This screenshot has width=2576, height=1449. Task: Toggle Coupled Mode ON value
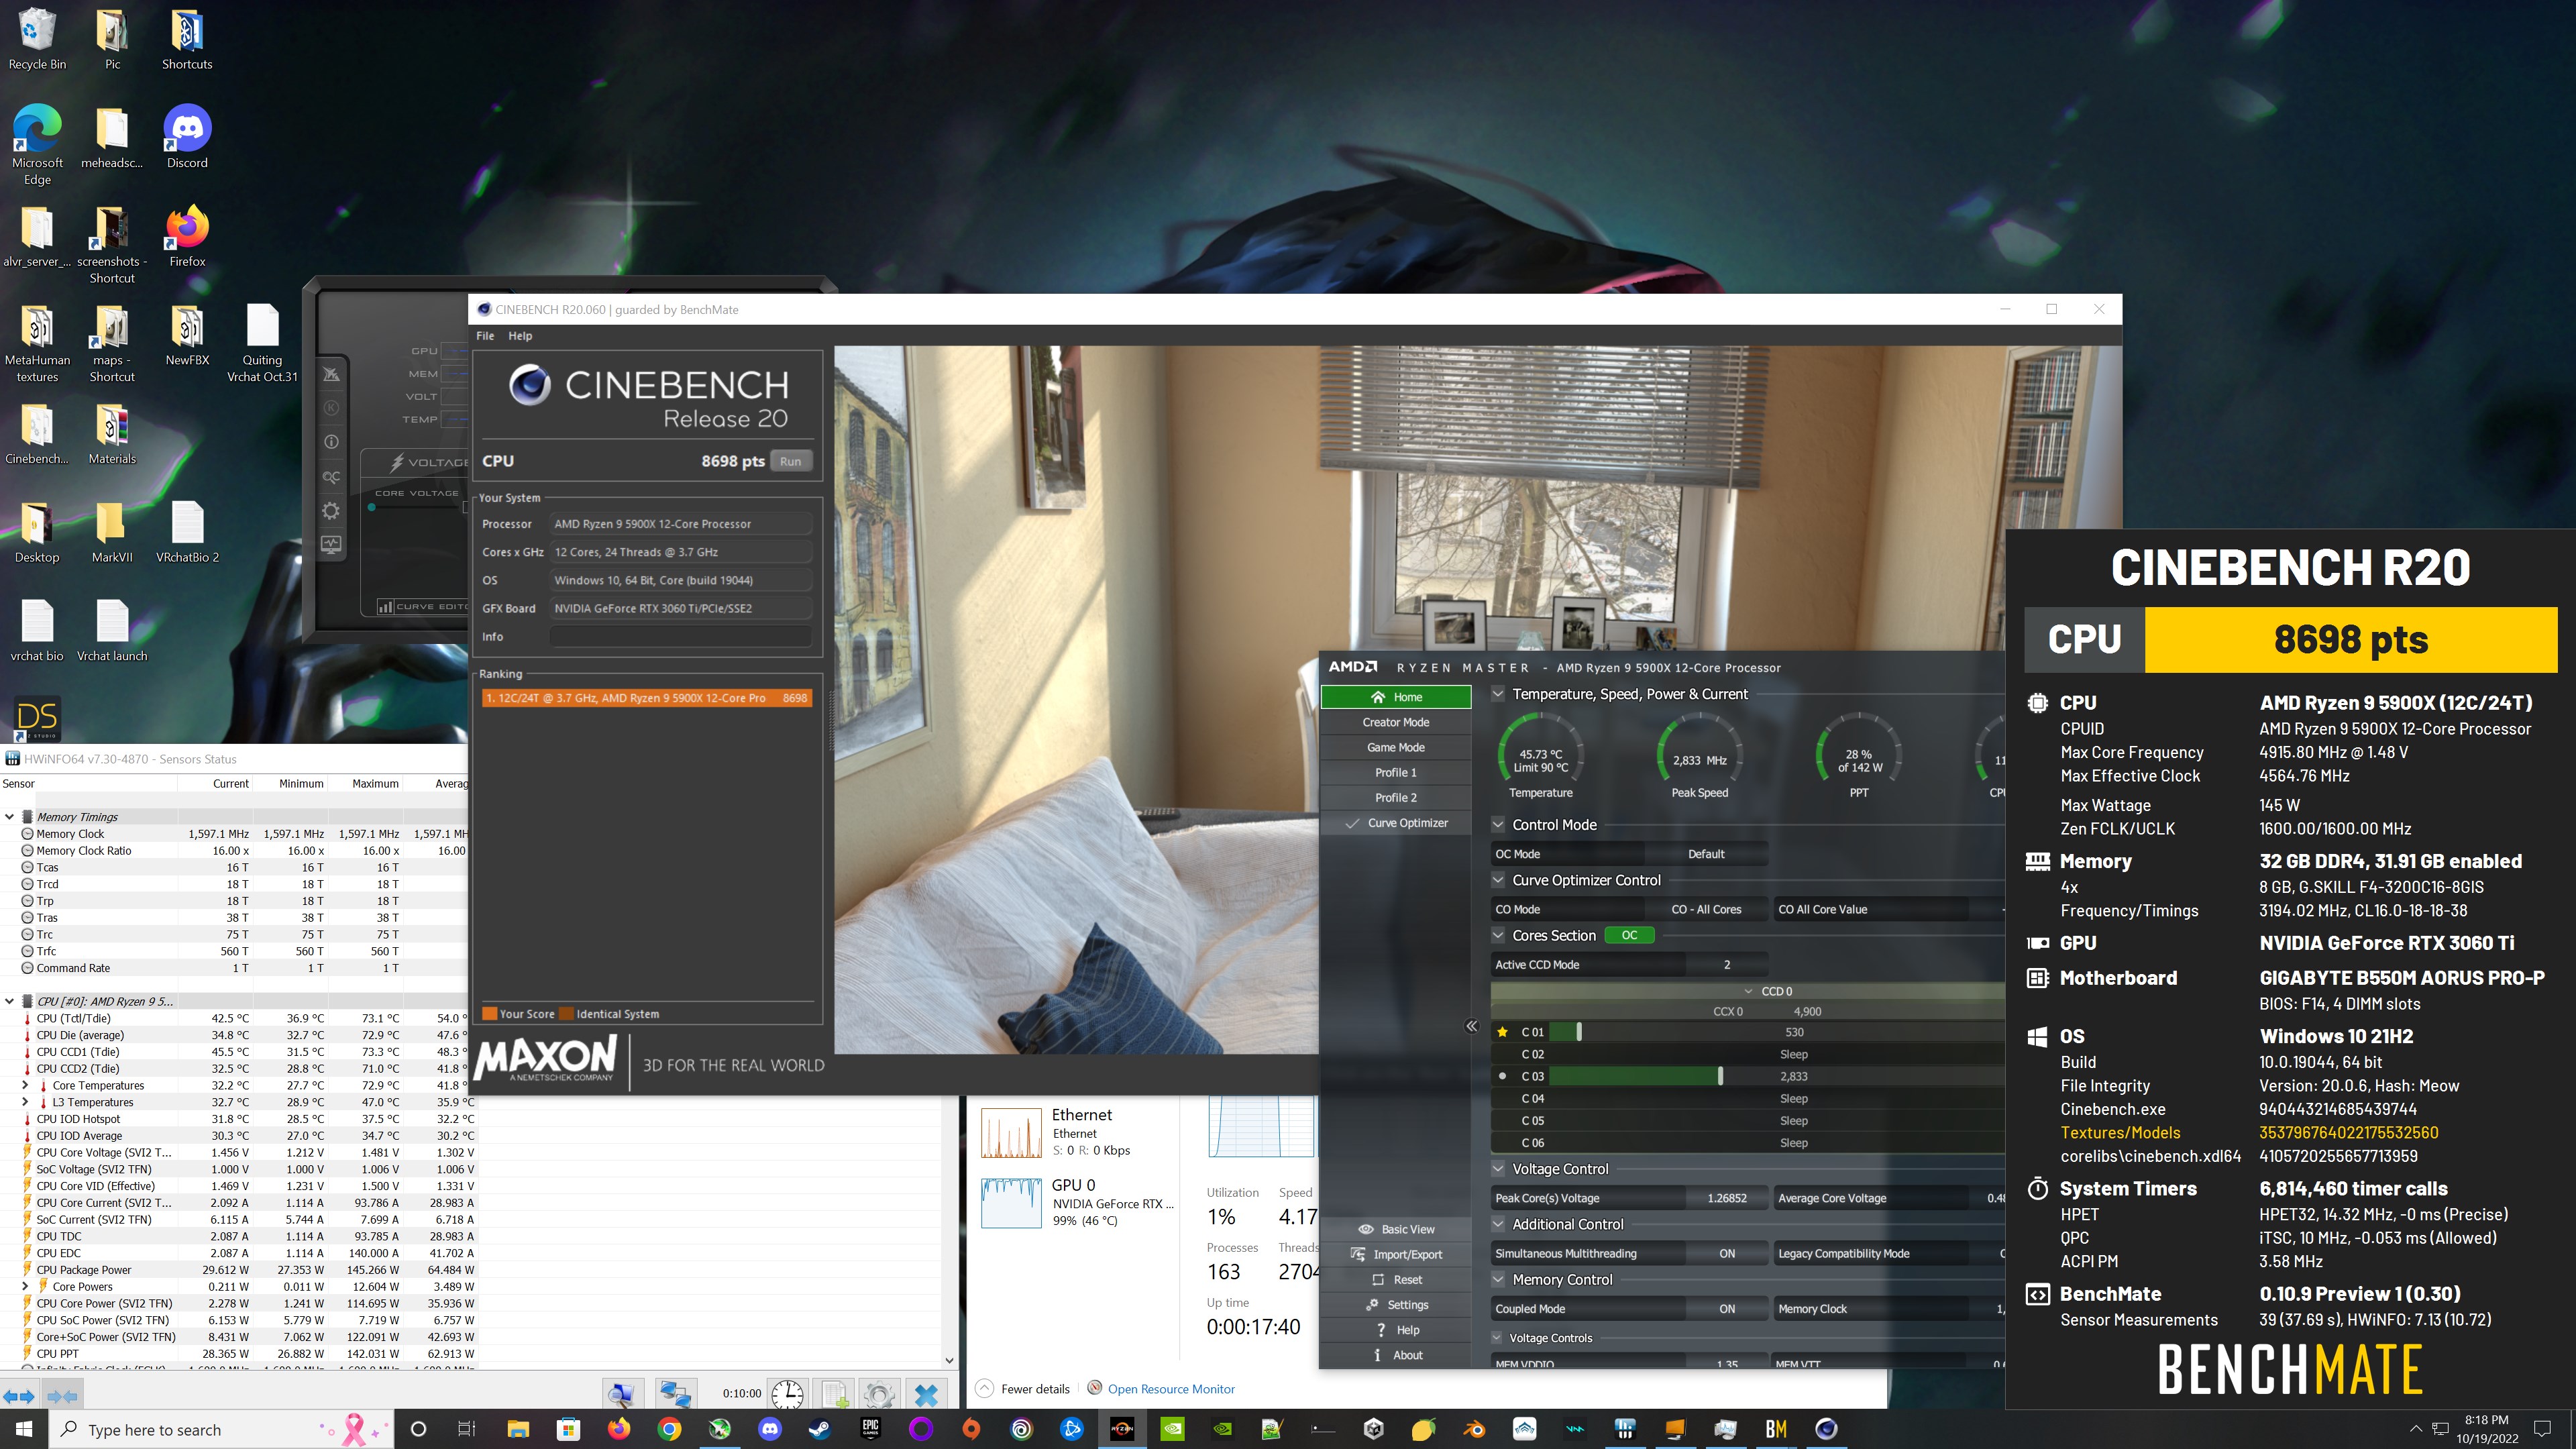point(1727,1308)
